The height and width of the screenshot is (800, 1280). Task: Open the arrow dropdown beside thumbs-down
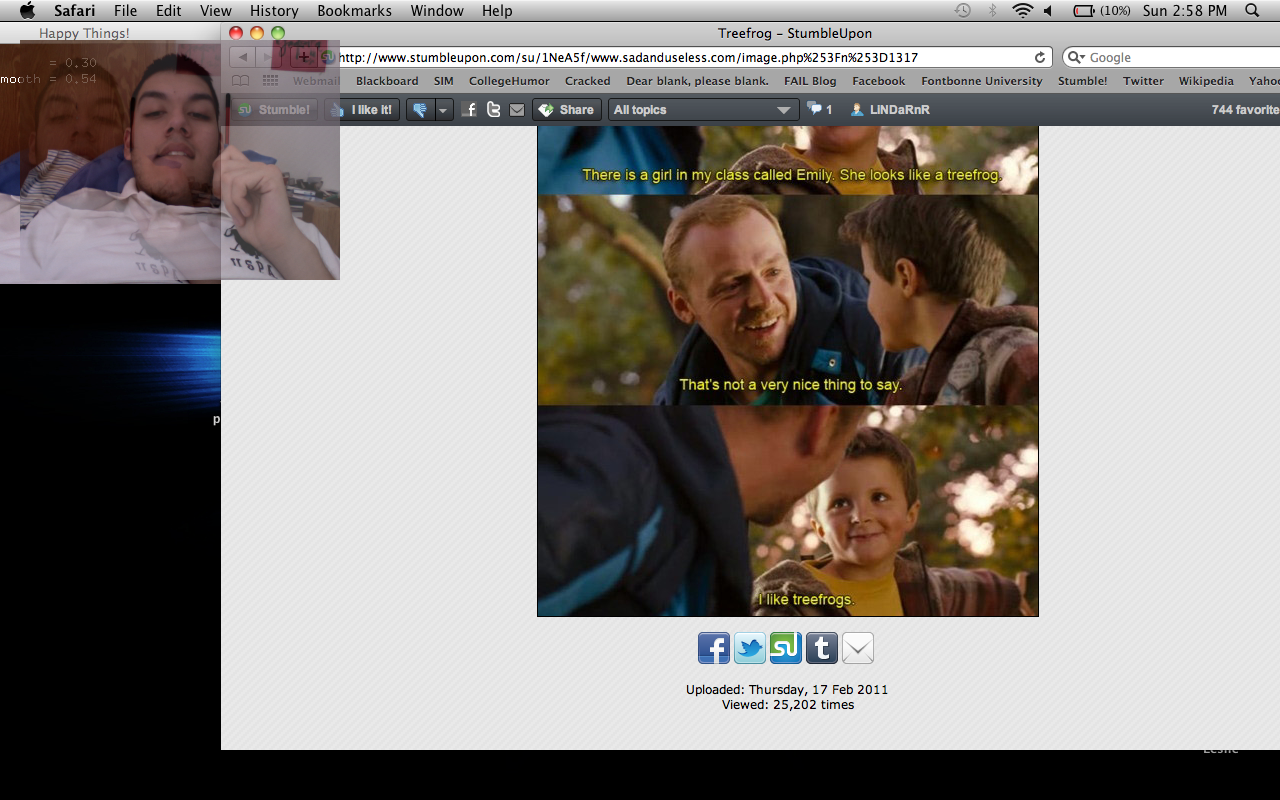443,110
